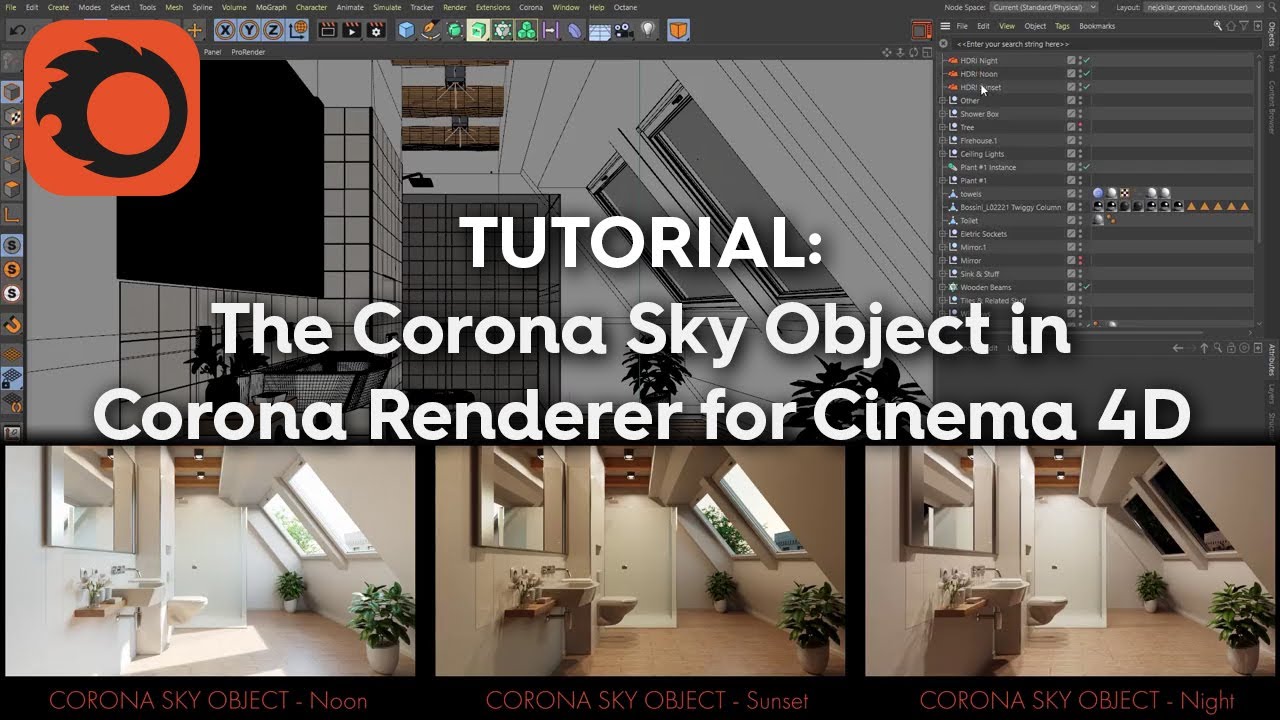The image size is (1280, 720).
Task: Click Render to Picture Viewer icon
Action: (x=351, y=30)
